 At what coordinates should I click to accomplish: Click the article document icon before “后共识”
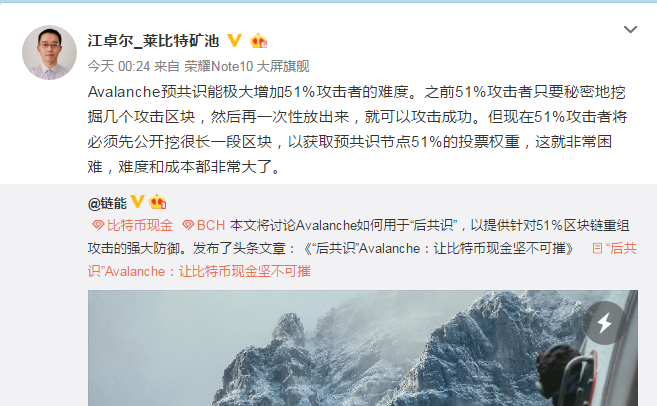coord(597,248)
